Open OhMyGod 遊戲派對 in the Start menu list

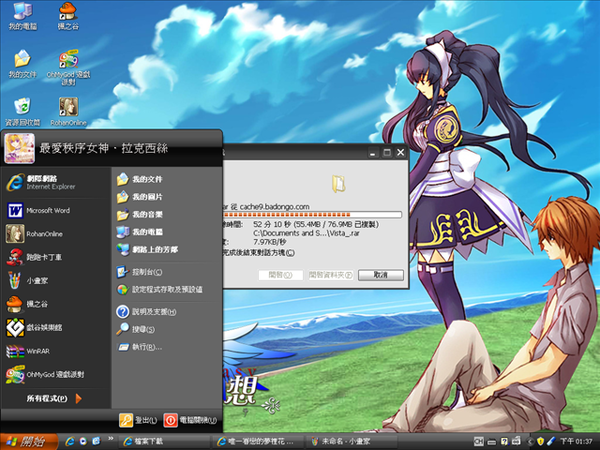(x=45, y=374)
